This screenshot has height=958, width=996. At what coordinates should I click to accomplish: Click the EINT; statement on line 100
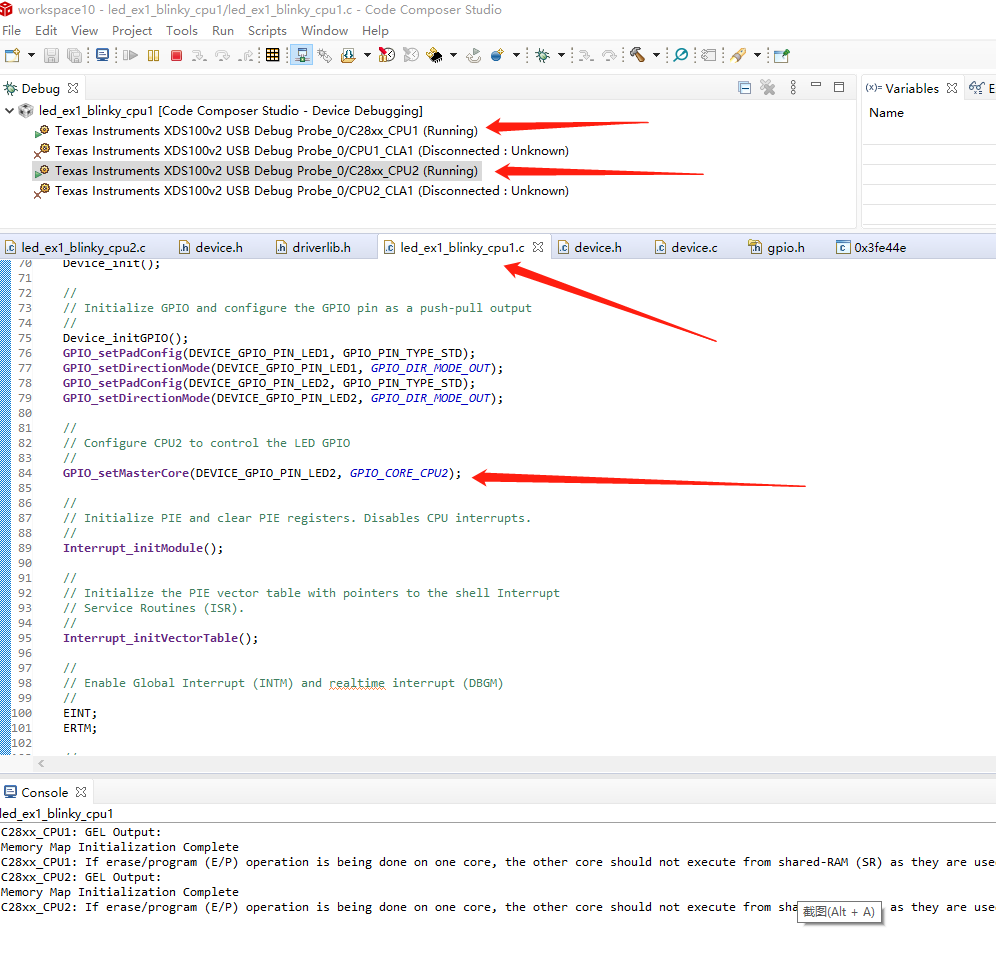click(x=80, y=713)
